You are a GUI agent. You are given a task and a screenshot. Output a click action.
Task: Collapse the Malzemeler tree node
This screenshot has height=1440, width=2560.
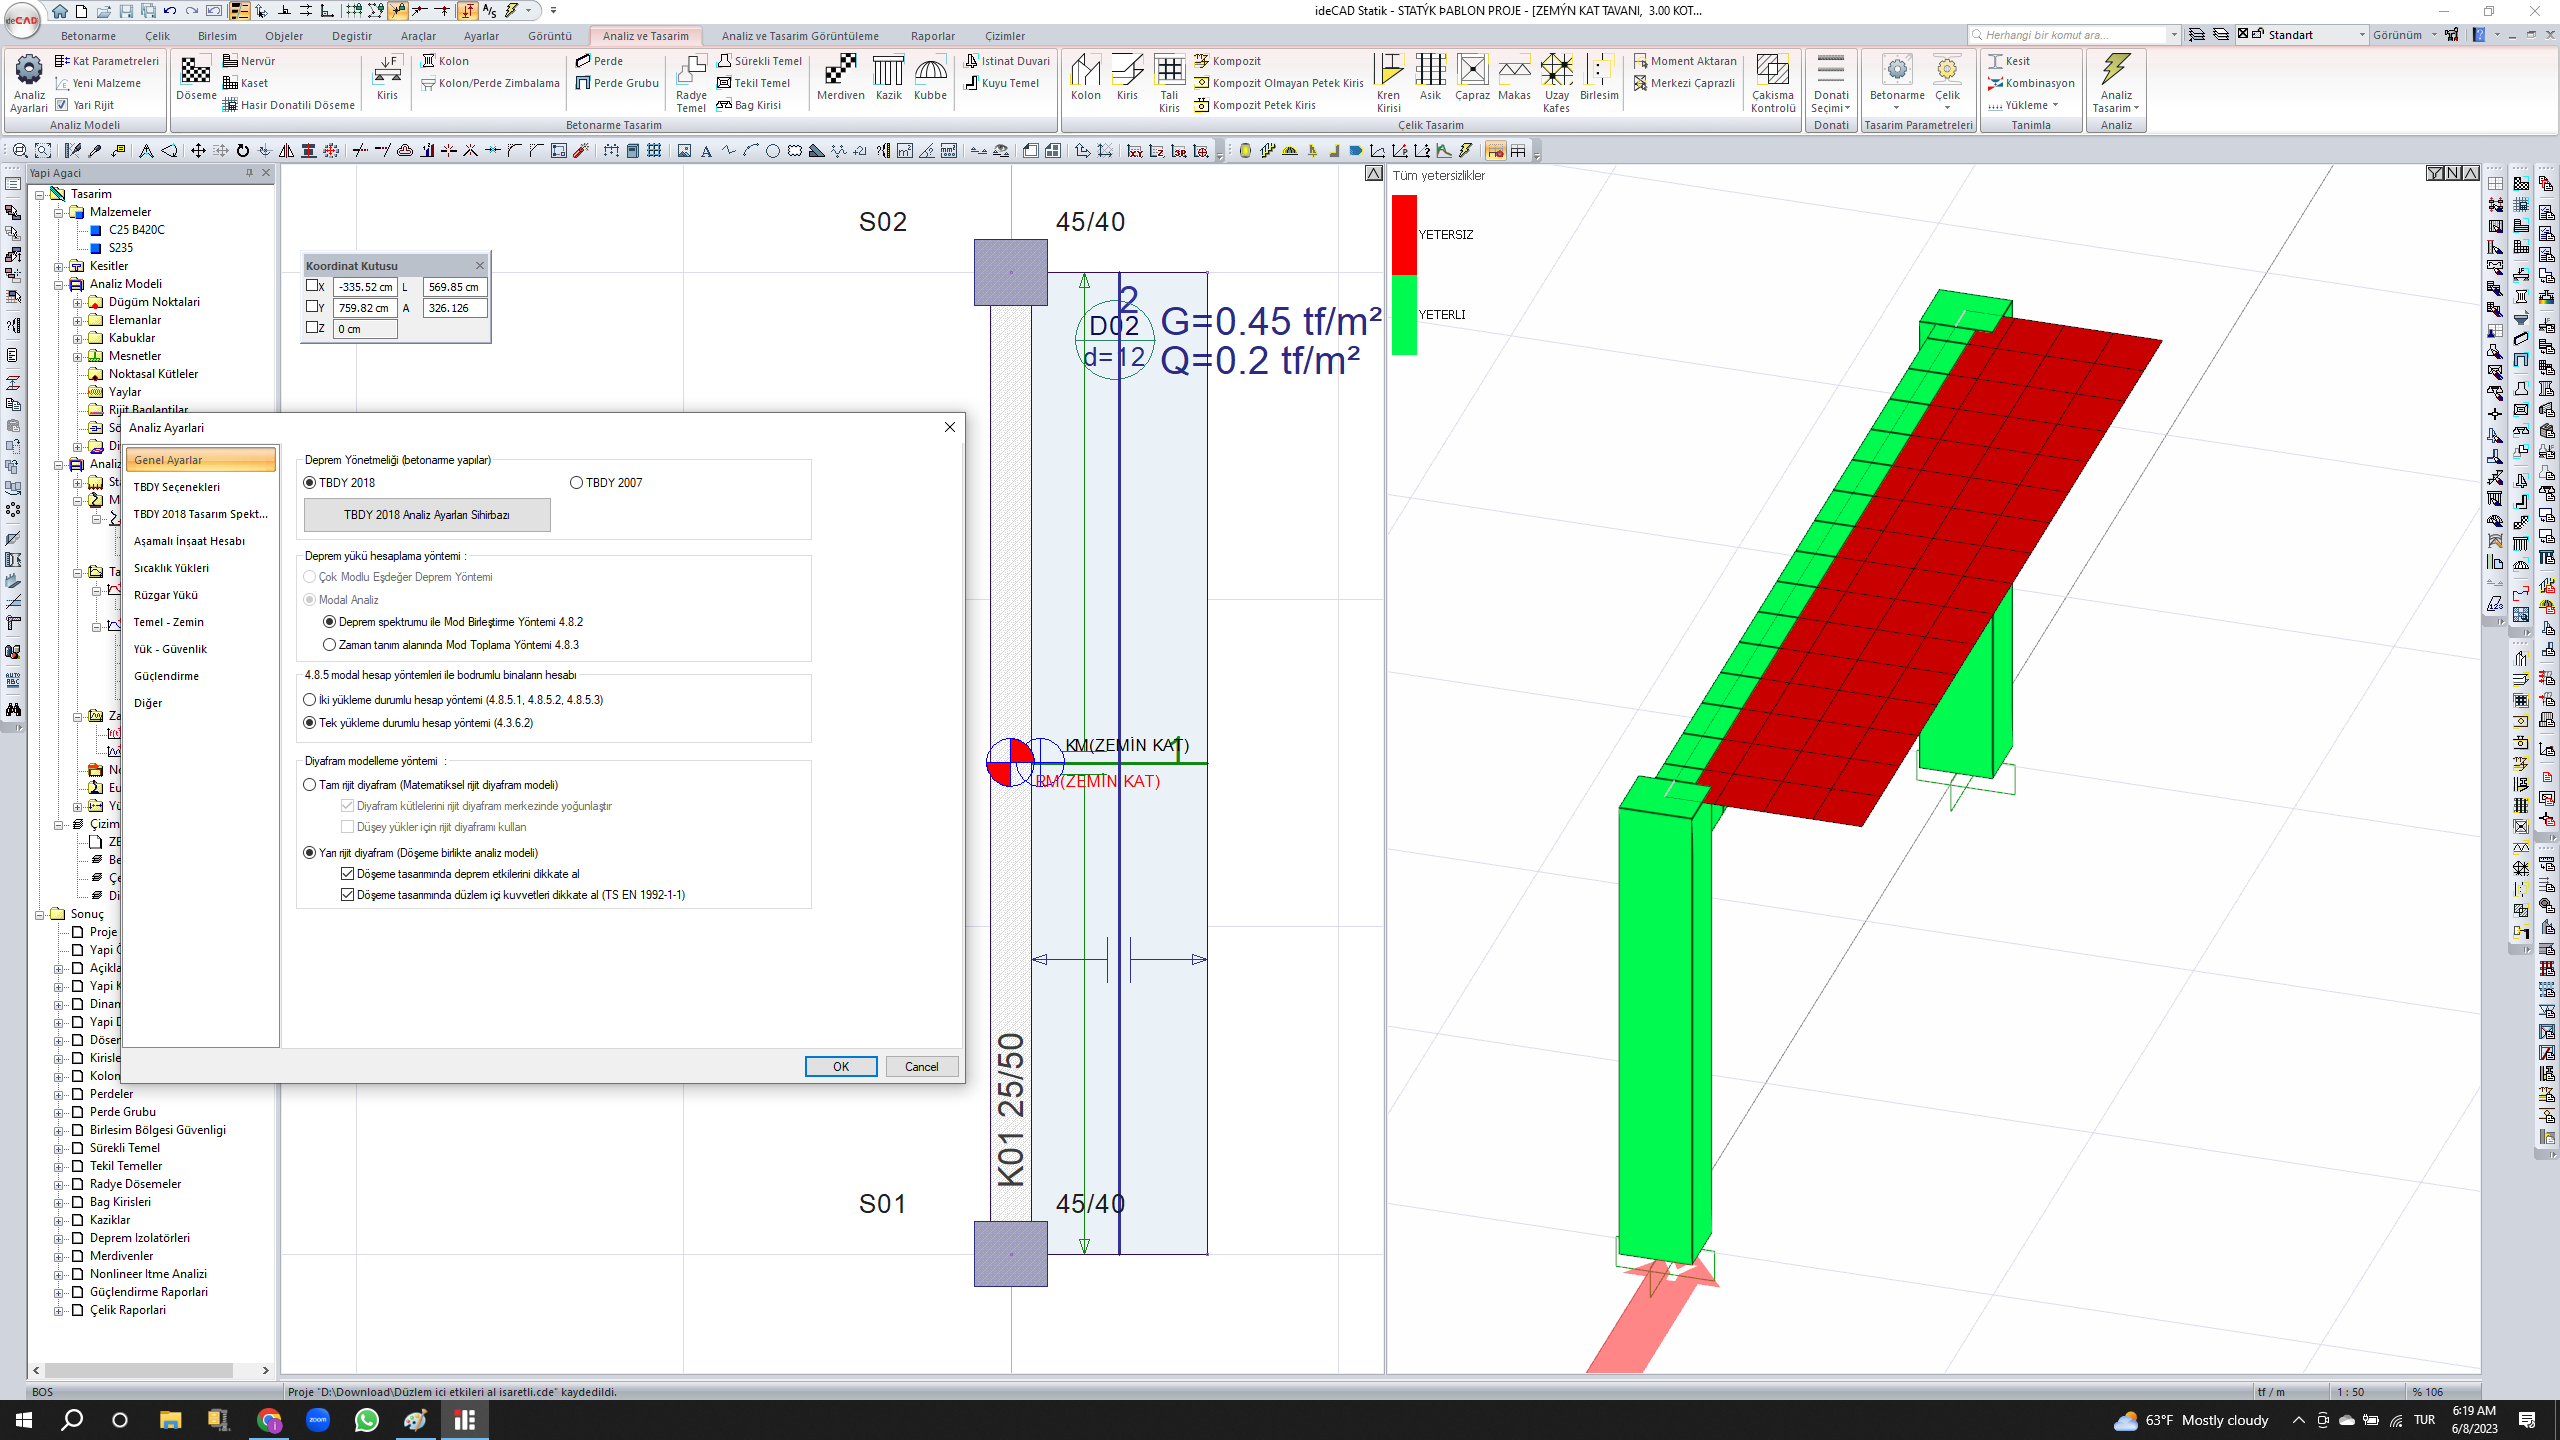(x=59, y=212)
